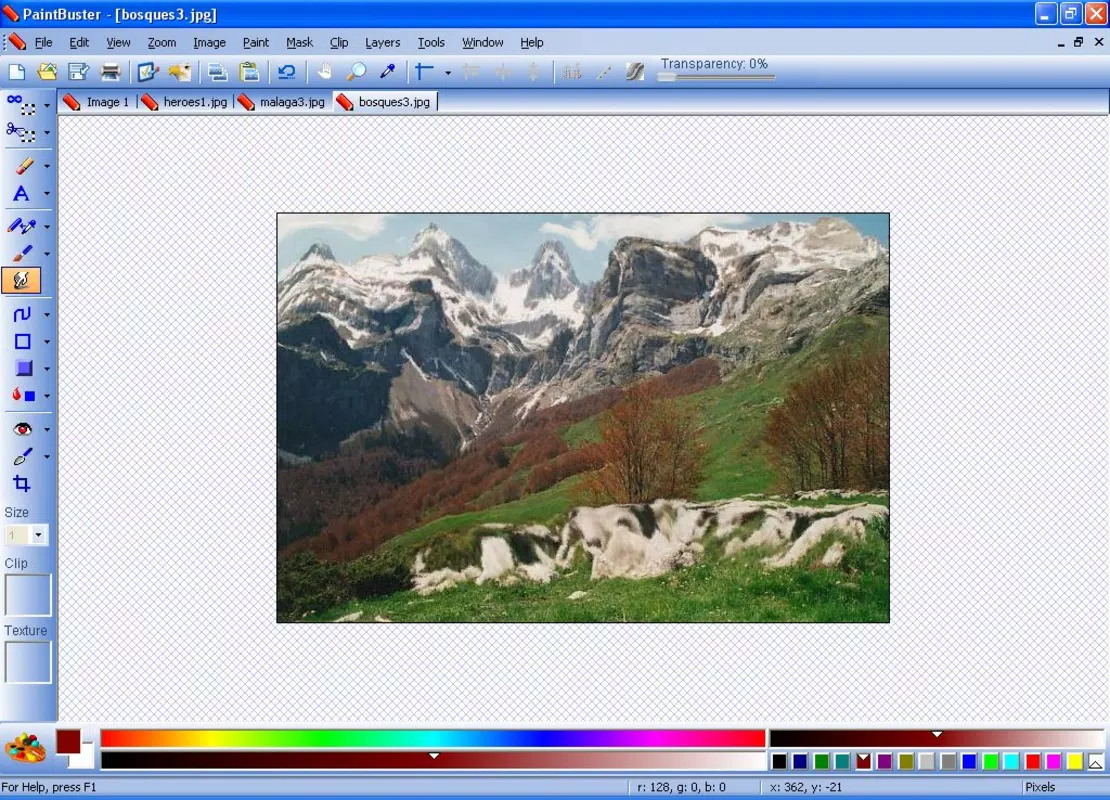
Task: Select the Red-eye removal tool
Action: (23, 429)
